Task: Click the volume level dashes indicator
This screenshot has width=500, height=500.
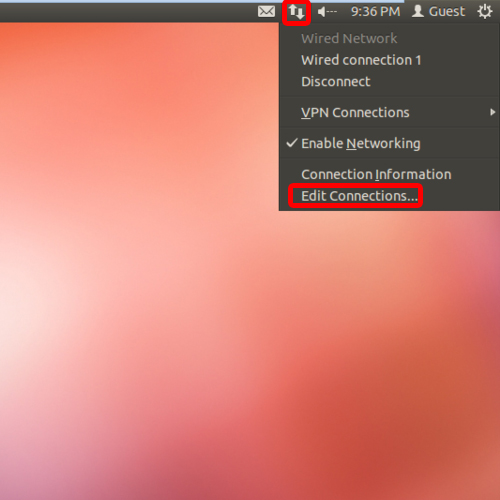Action: pyautogui.click(x=332, y=12)
